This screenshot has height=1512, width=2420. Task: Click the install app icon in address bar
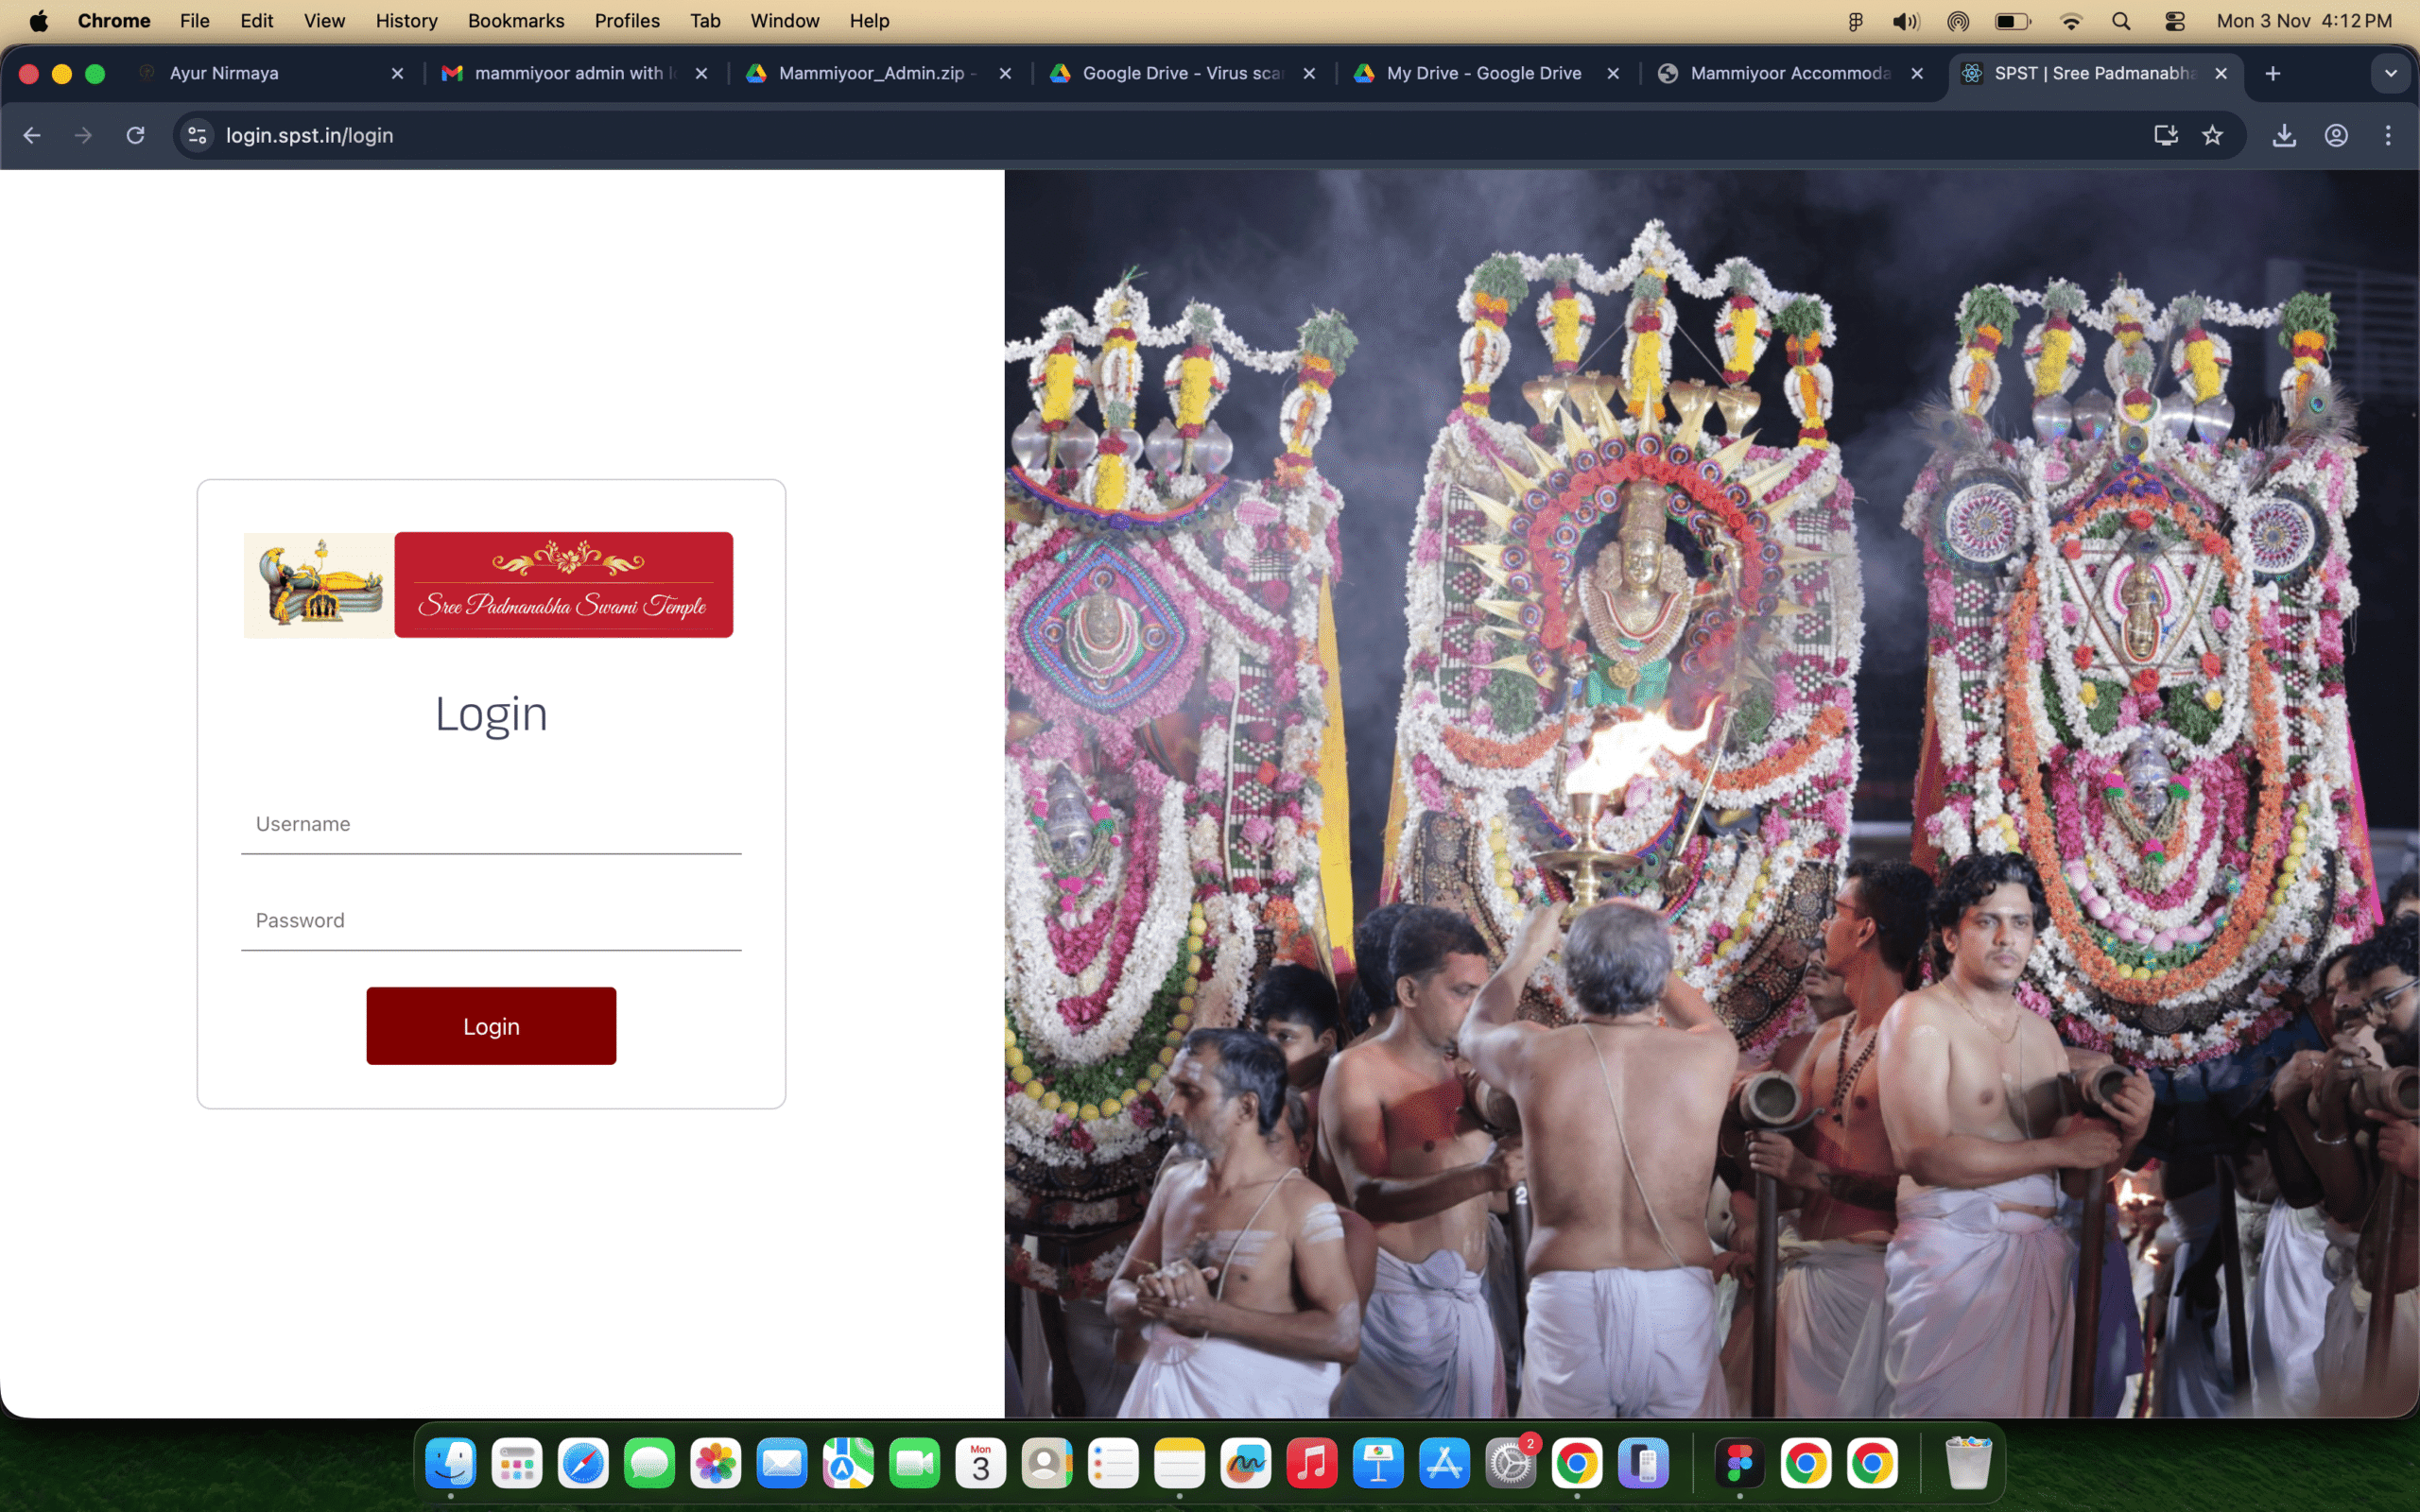[x=2165, y=135]
